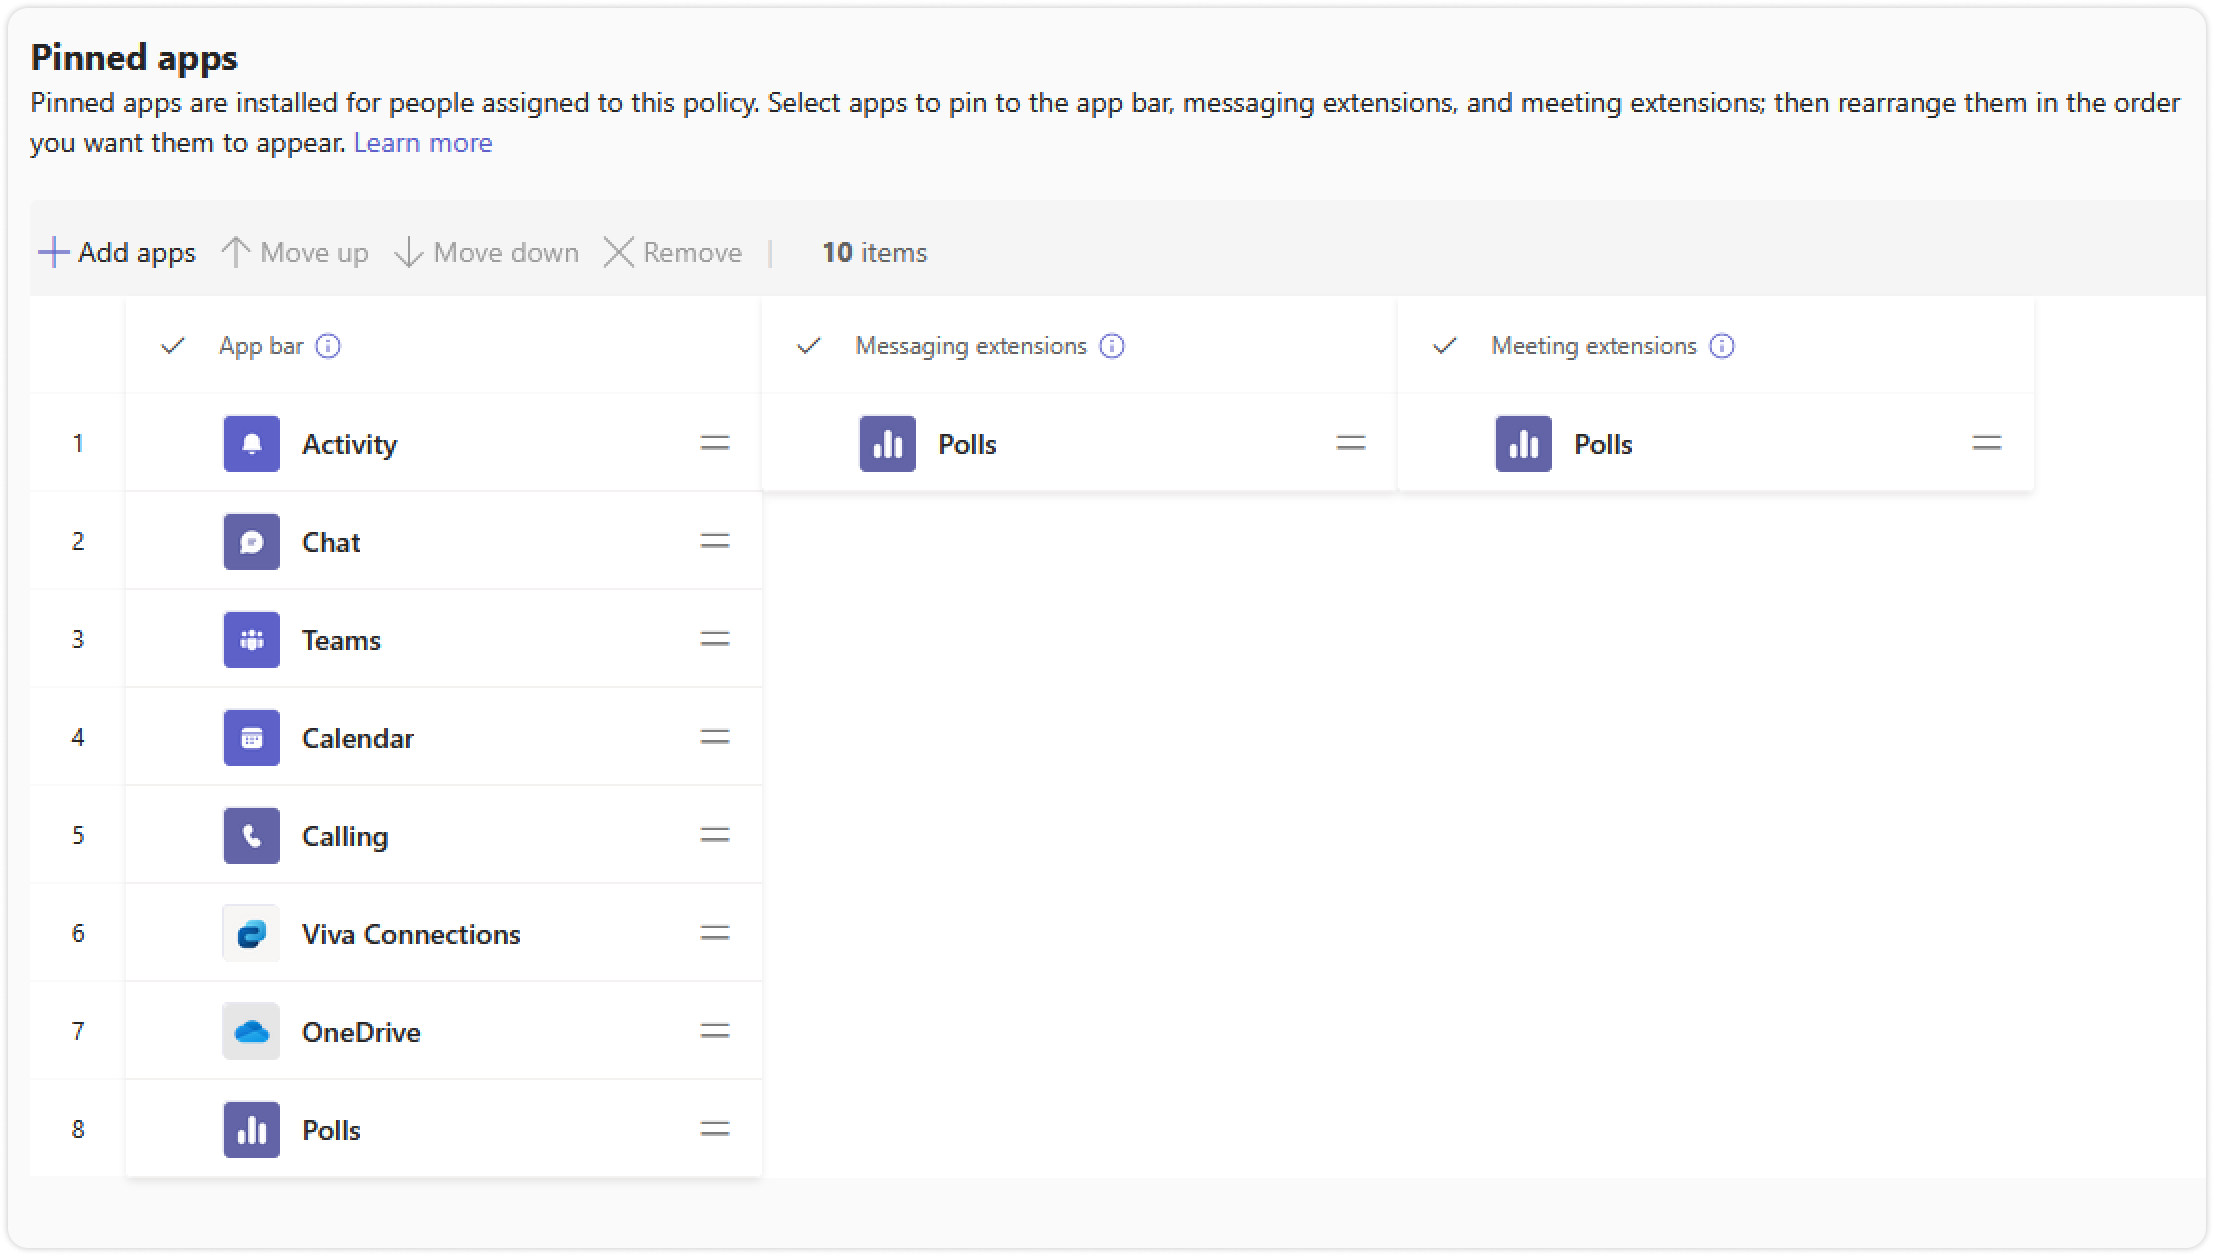Image resolution: width=2214 pixels, height=1256 pixels.
Task: Click the Calling phone icon
Action: pyautogui.click(x=251, y=836)
